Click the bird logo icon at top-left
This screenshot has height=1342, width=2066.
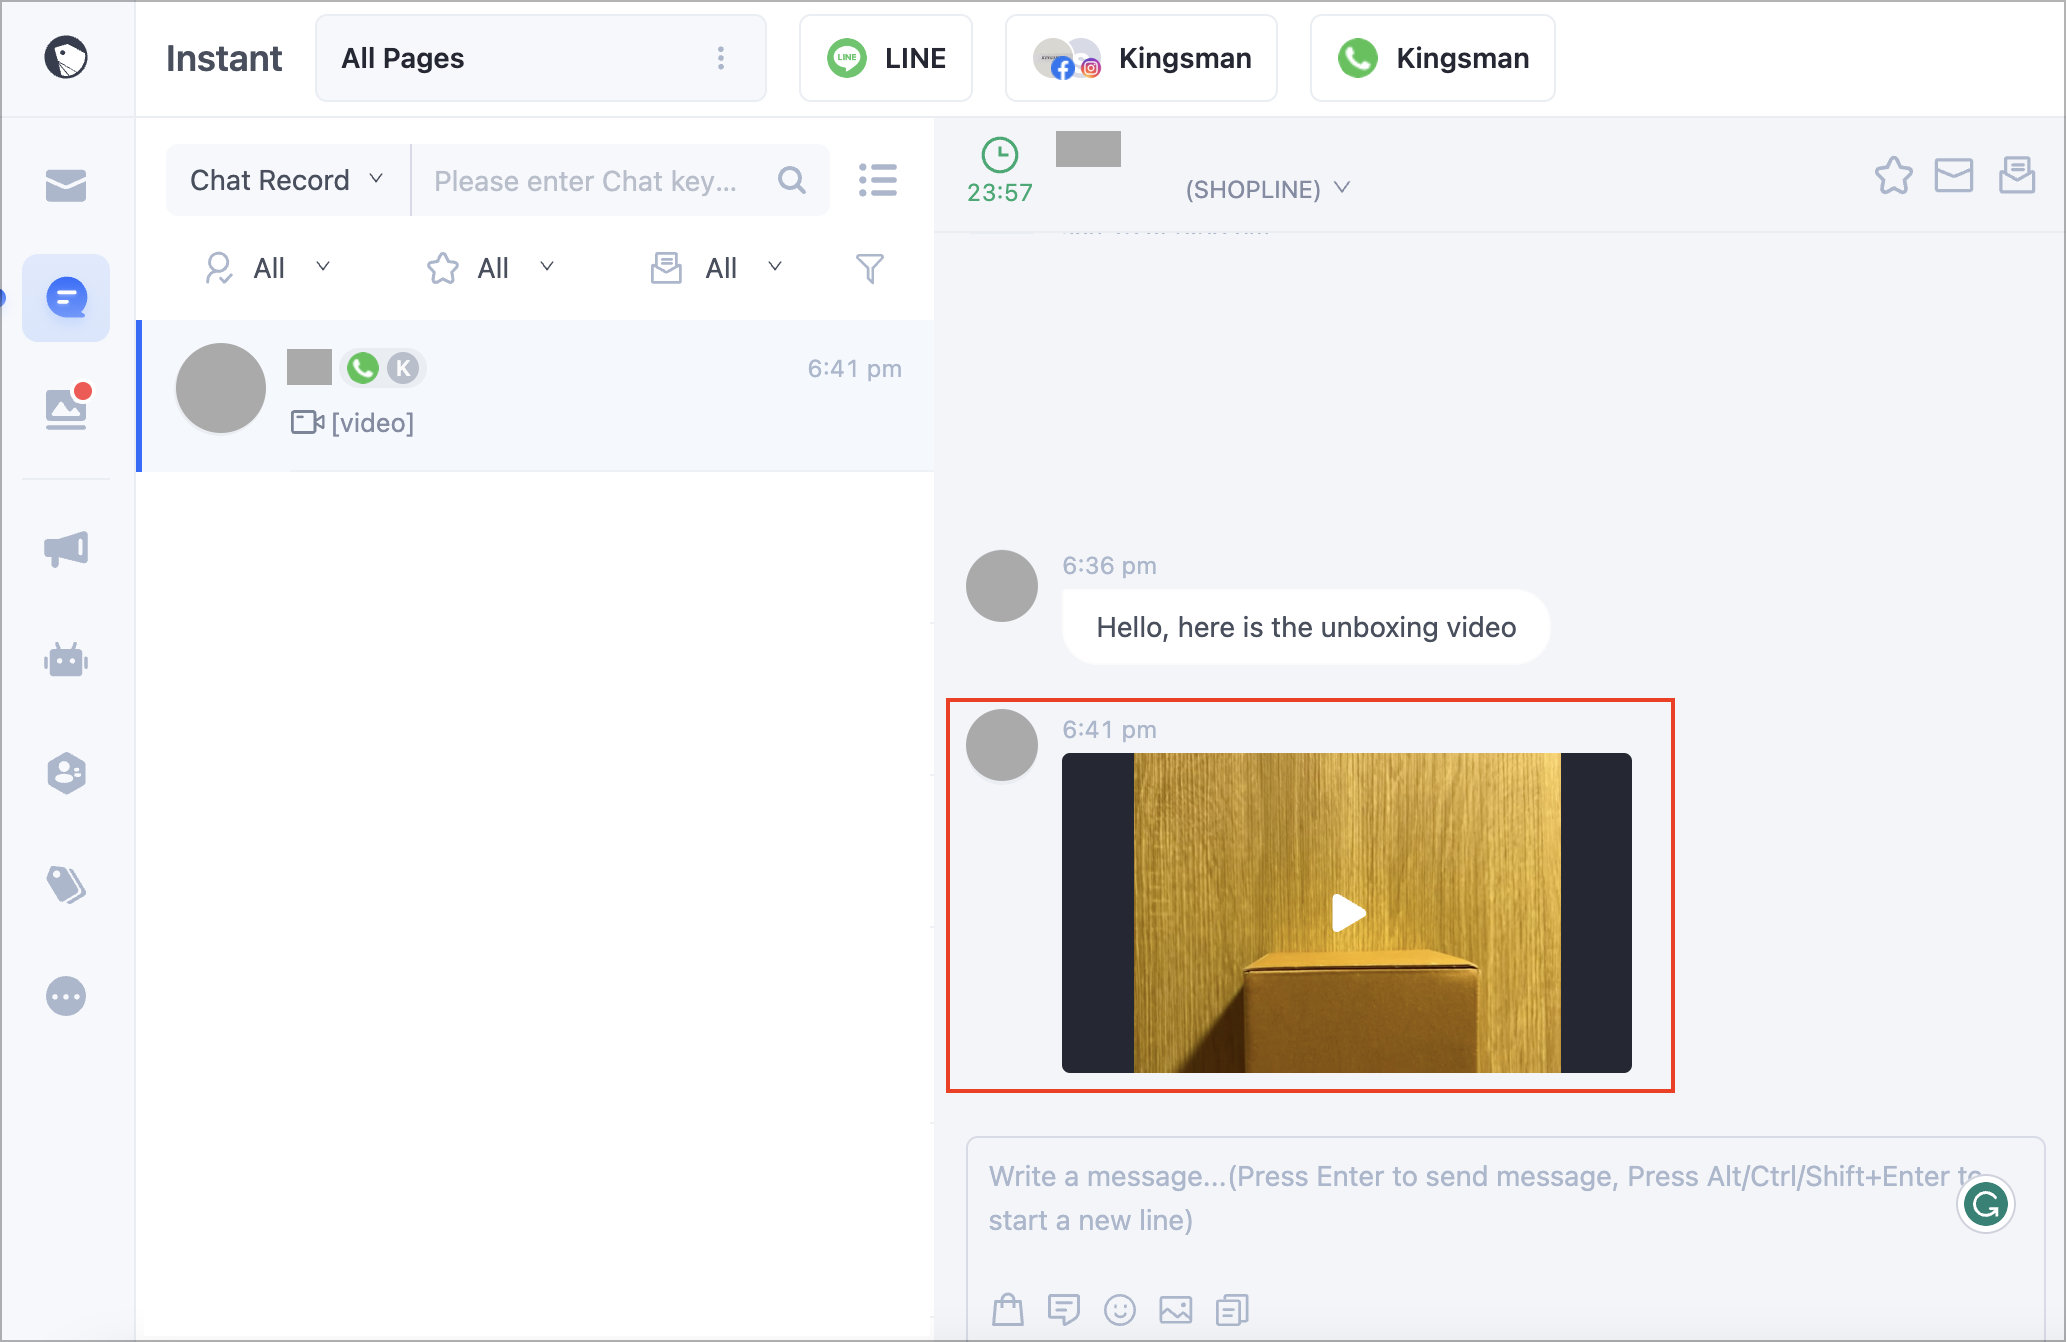click(x=66, y=57)
